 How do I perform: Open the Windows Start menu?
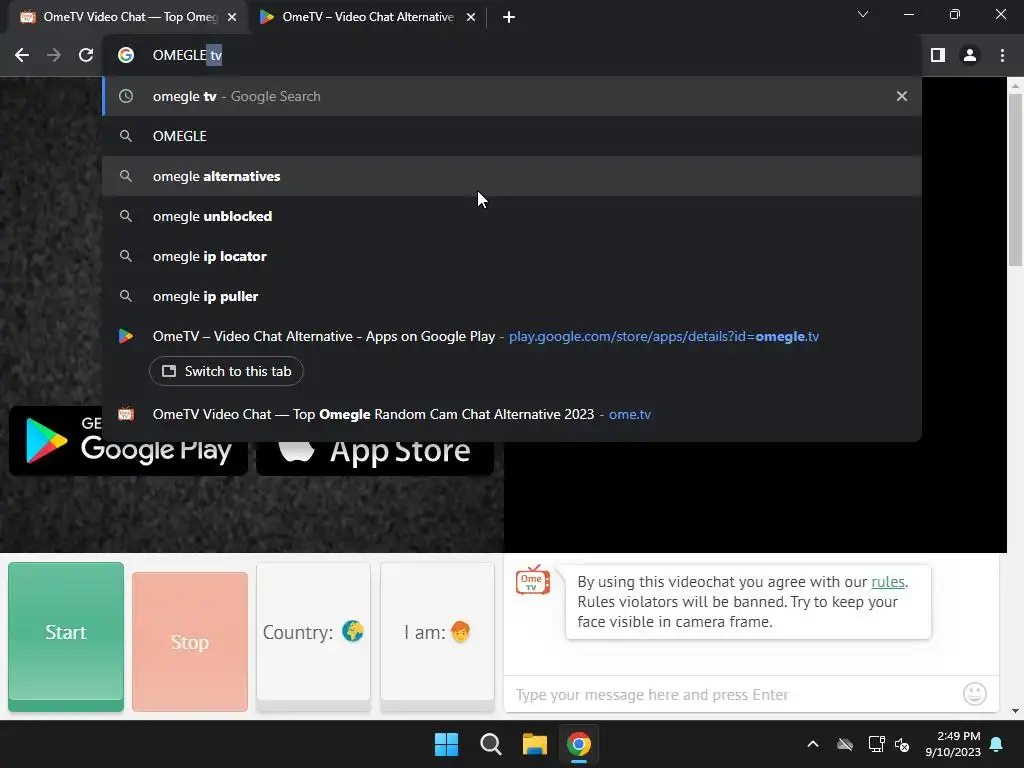pos(447,744)
